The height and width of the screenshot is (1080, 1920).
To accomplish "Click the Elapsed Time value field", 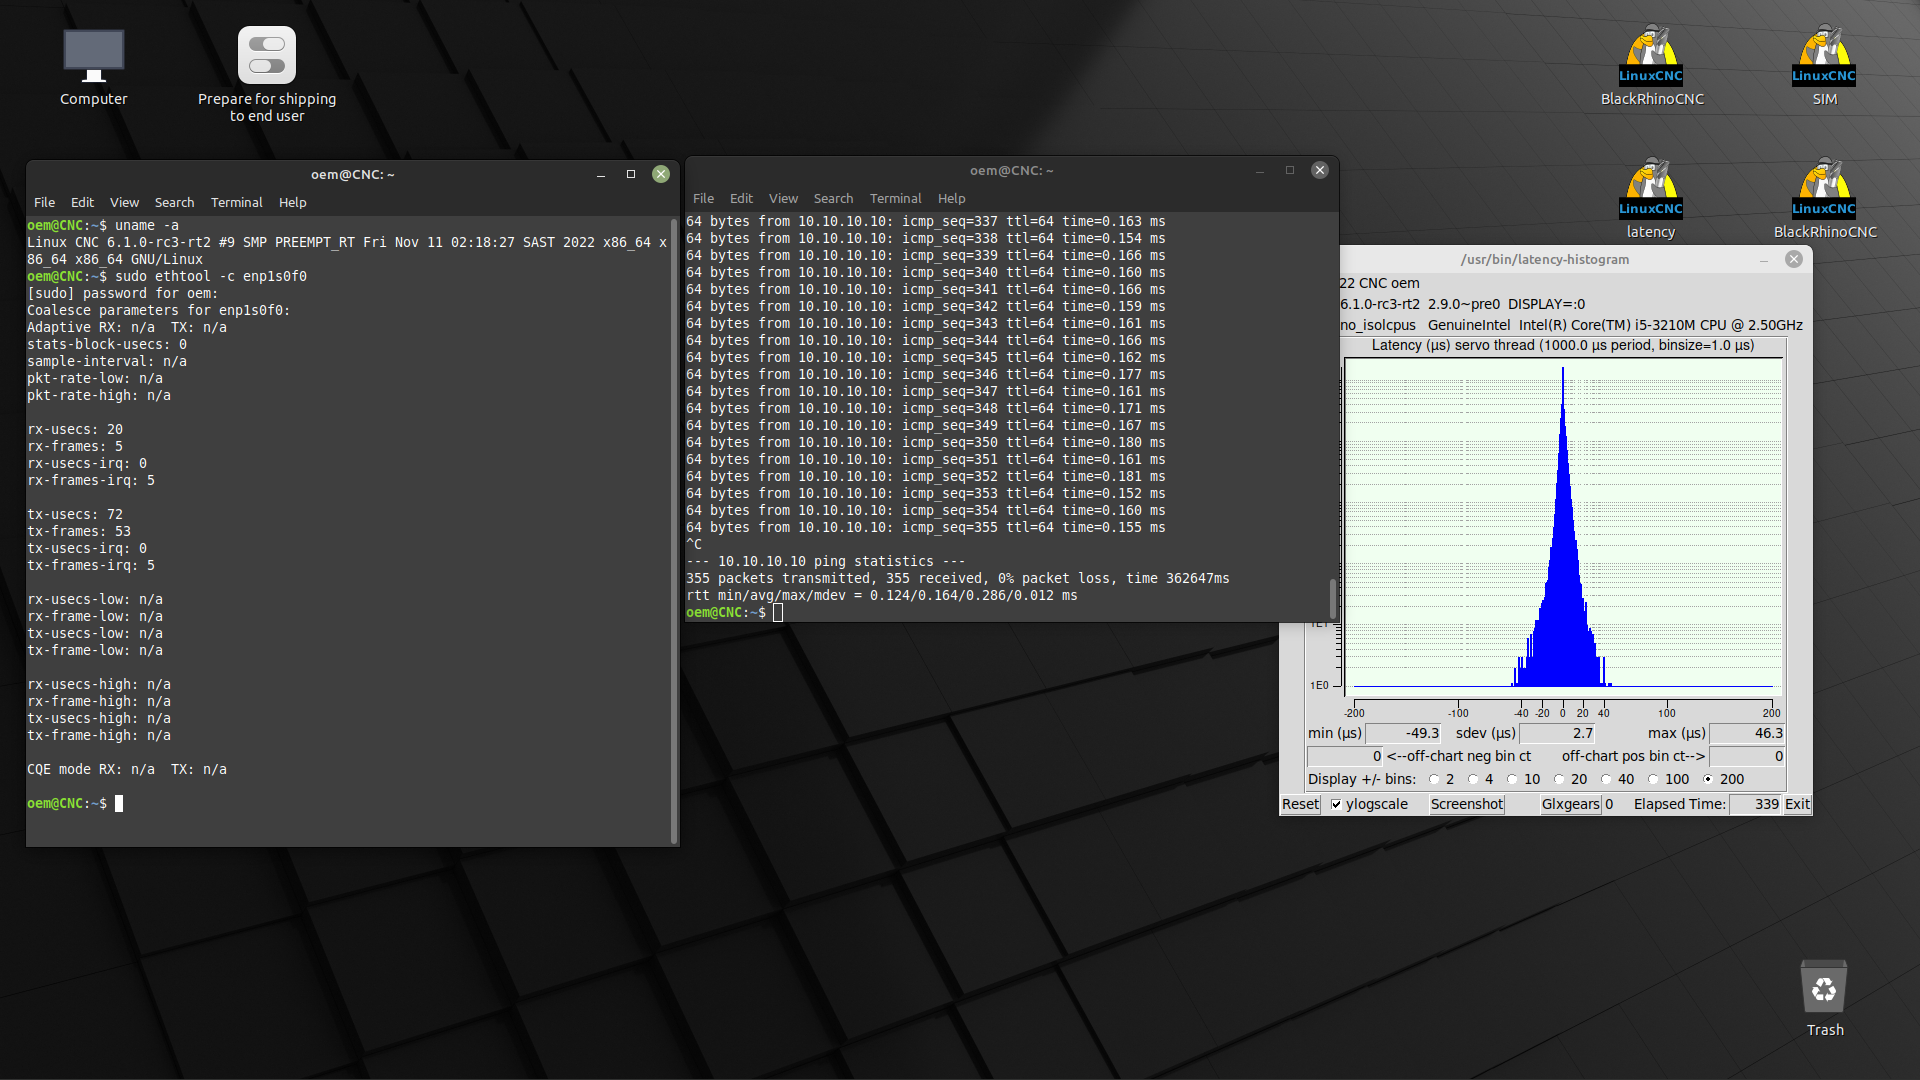I will pos(1756,804).
